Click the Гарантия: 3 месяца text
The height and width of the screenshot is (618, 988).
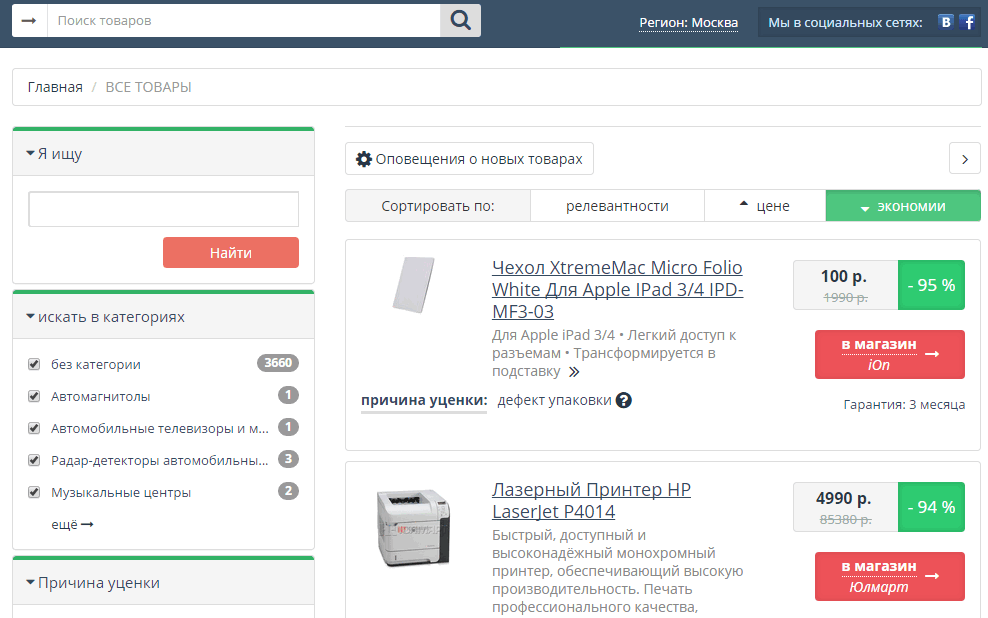pos(904,404)
